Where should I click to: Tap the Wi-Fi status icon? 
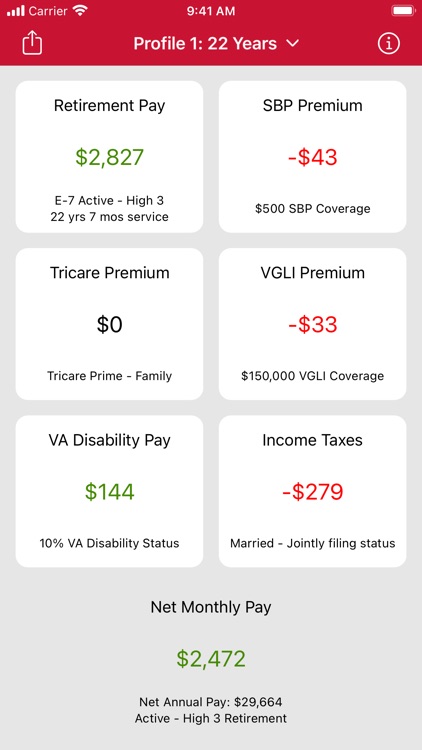click(x=80, y=11)
